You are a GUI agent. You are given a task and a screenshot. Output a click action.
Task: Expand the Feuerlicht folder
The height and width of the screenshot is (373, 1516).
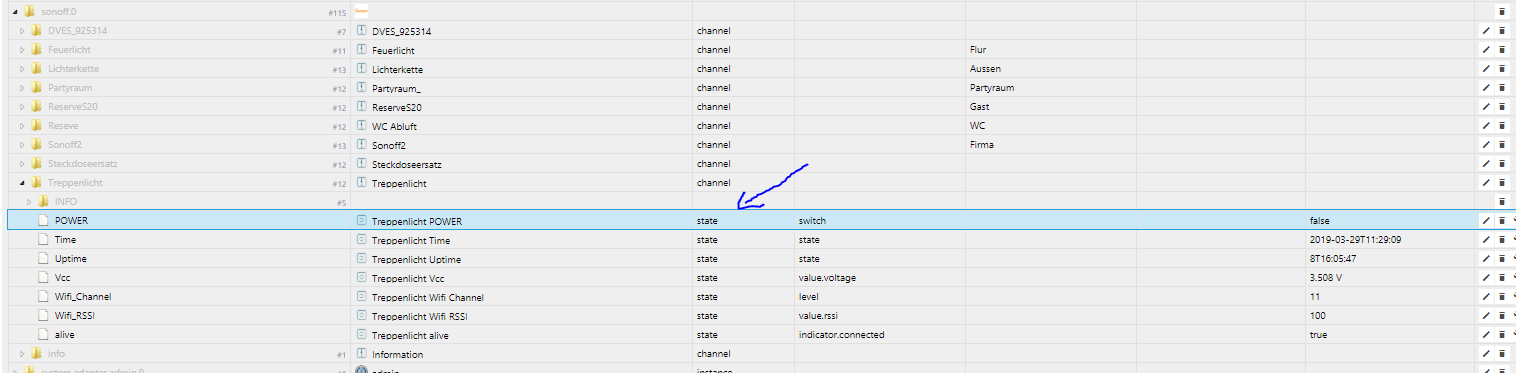[22, 50]
